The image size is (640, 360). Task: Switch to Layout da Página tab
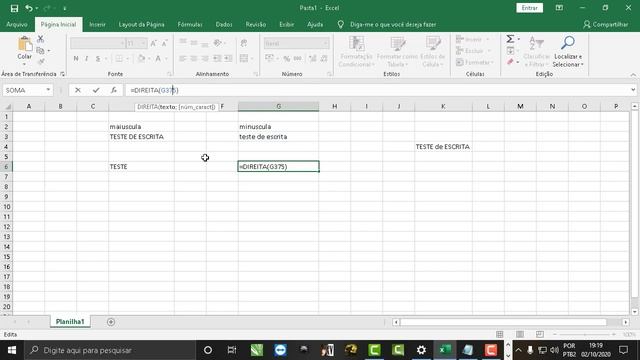(x=142, y=24)
